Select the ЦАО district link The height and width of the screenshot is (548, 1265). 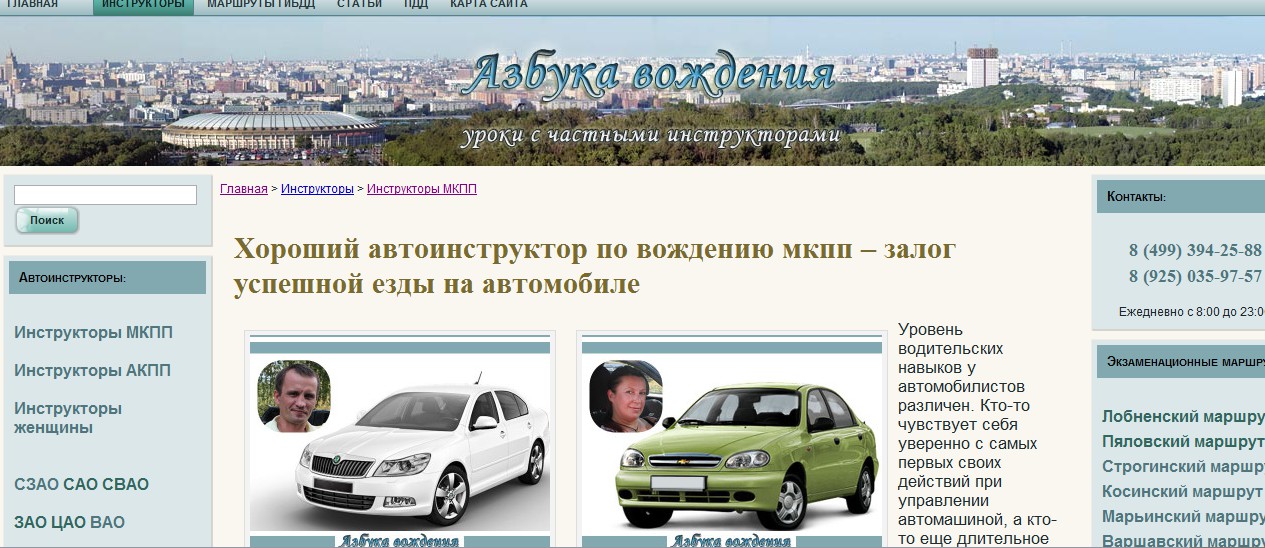tap(70, 522)
